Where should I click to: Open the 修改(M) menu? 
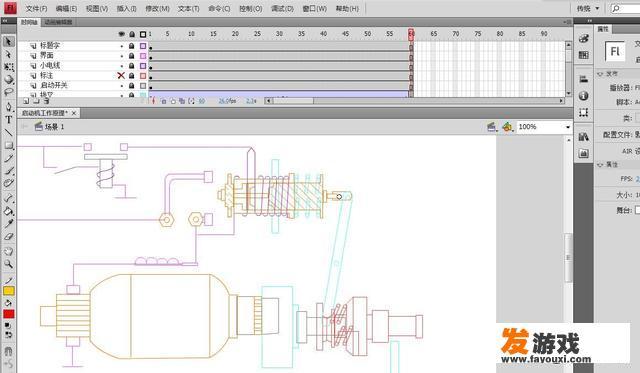[157, 8]
